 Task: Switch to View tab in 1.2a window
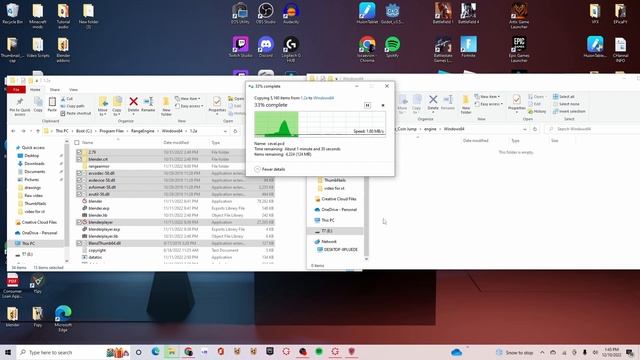73,89
